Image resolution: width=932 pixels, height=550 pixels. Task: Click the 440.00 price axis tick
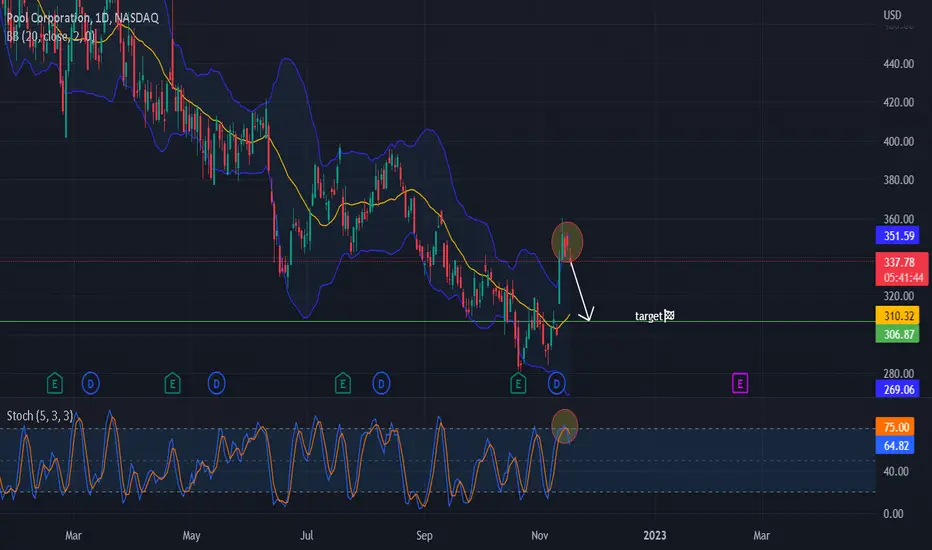click(898, 64)
